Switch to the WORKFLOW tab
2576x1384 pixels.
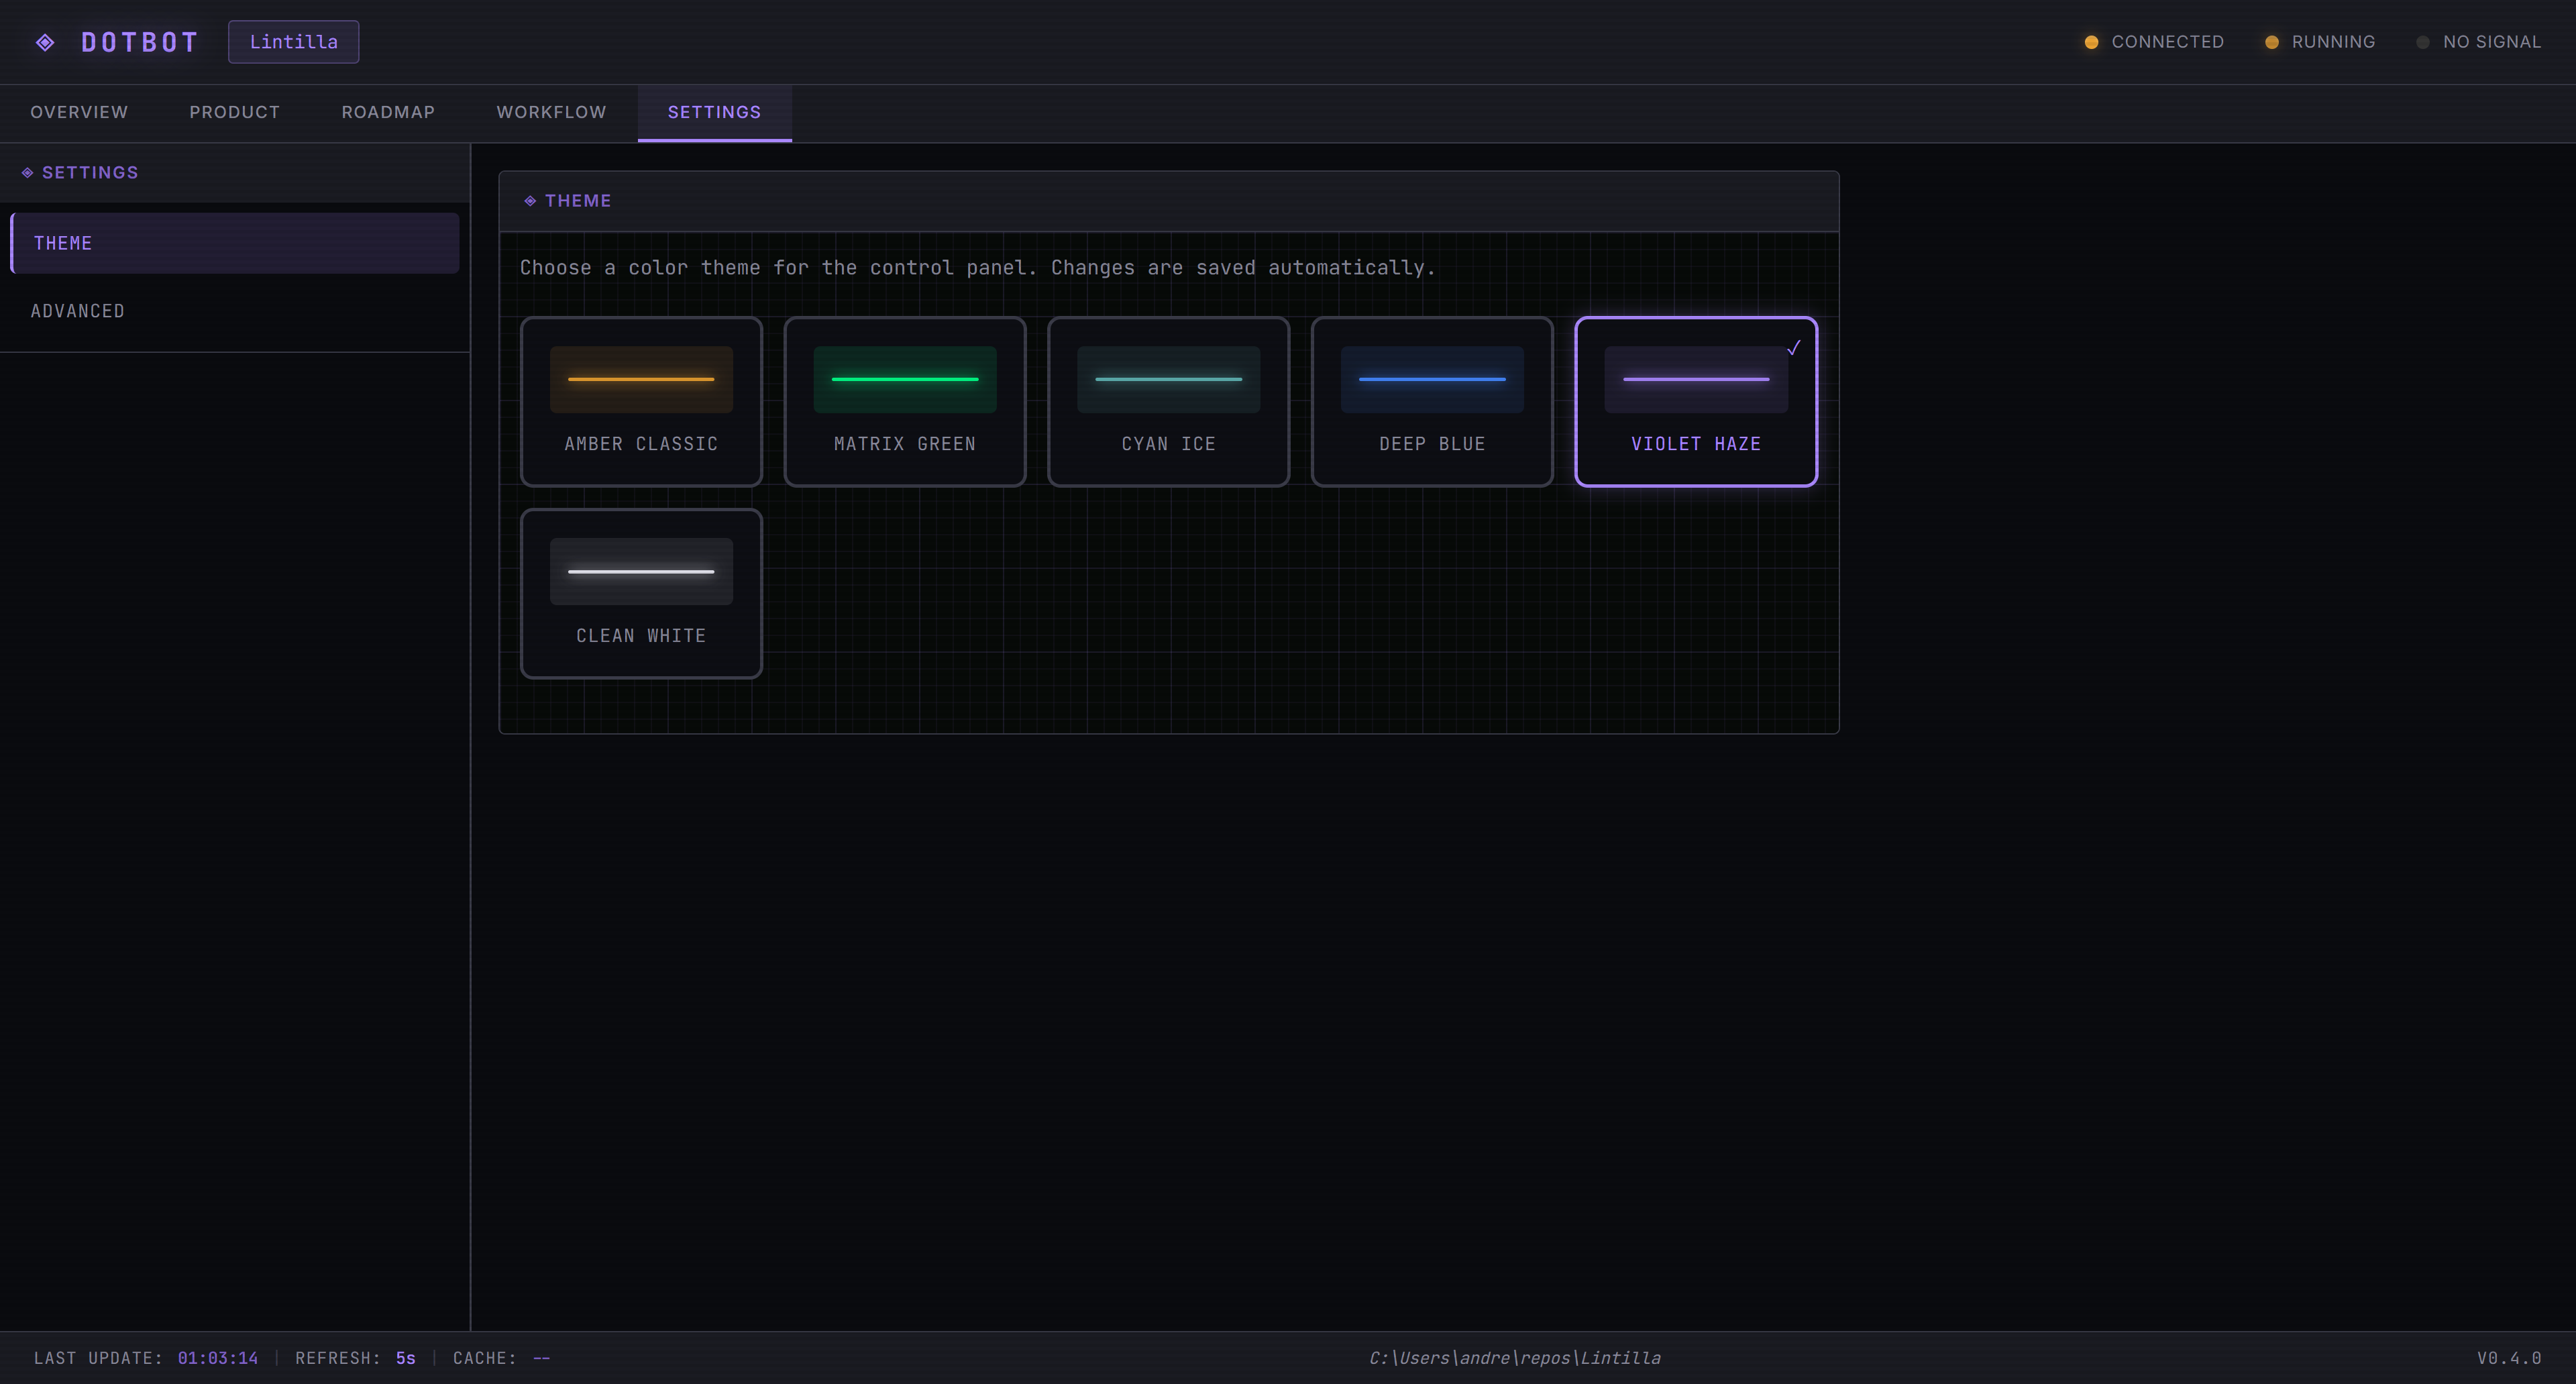click(551, 113)
